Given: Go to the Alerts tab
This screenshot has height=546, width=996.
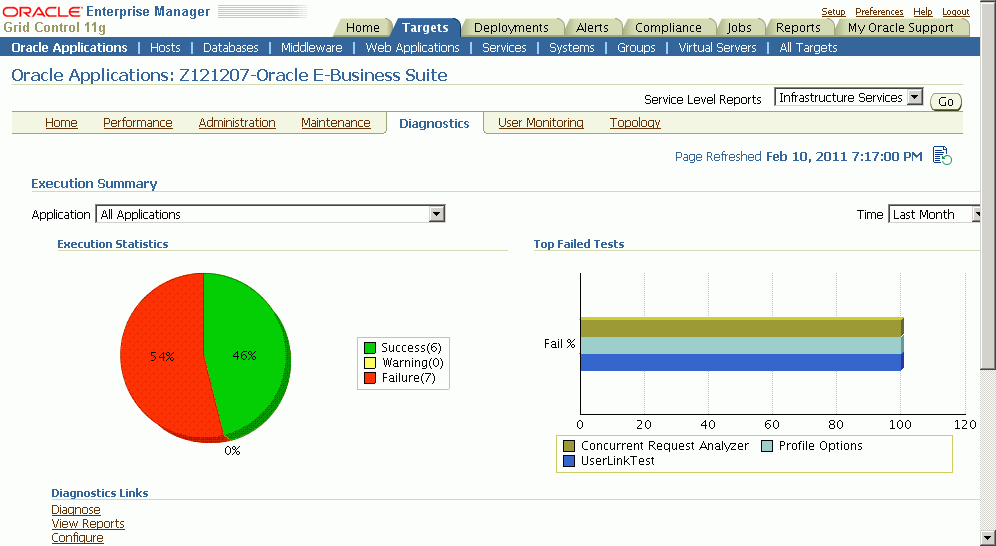Looking at the screenshot, I should tap(592, 27).
